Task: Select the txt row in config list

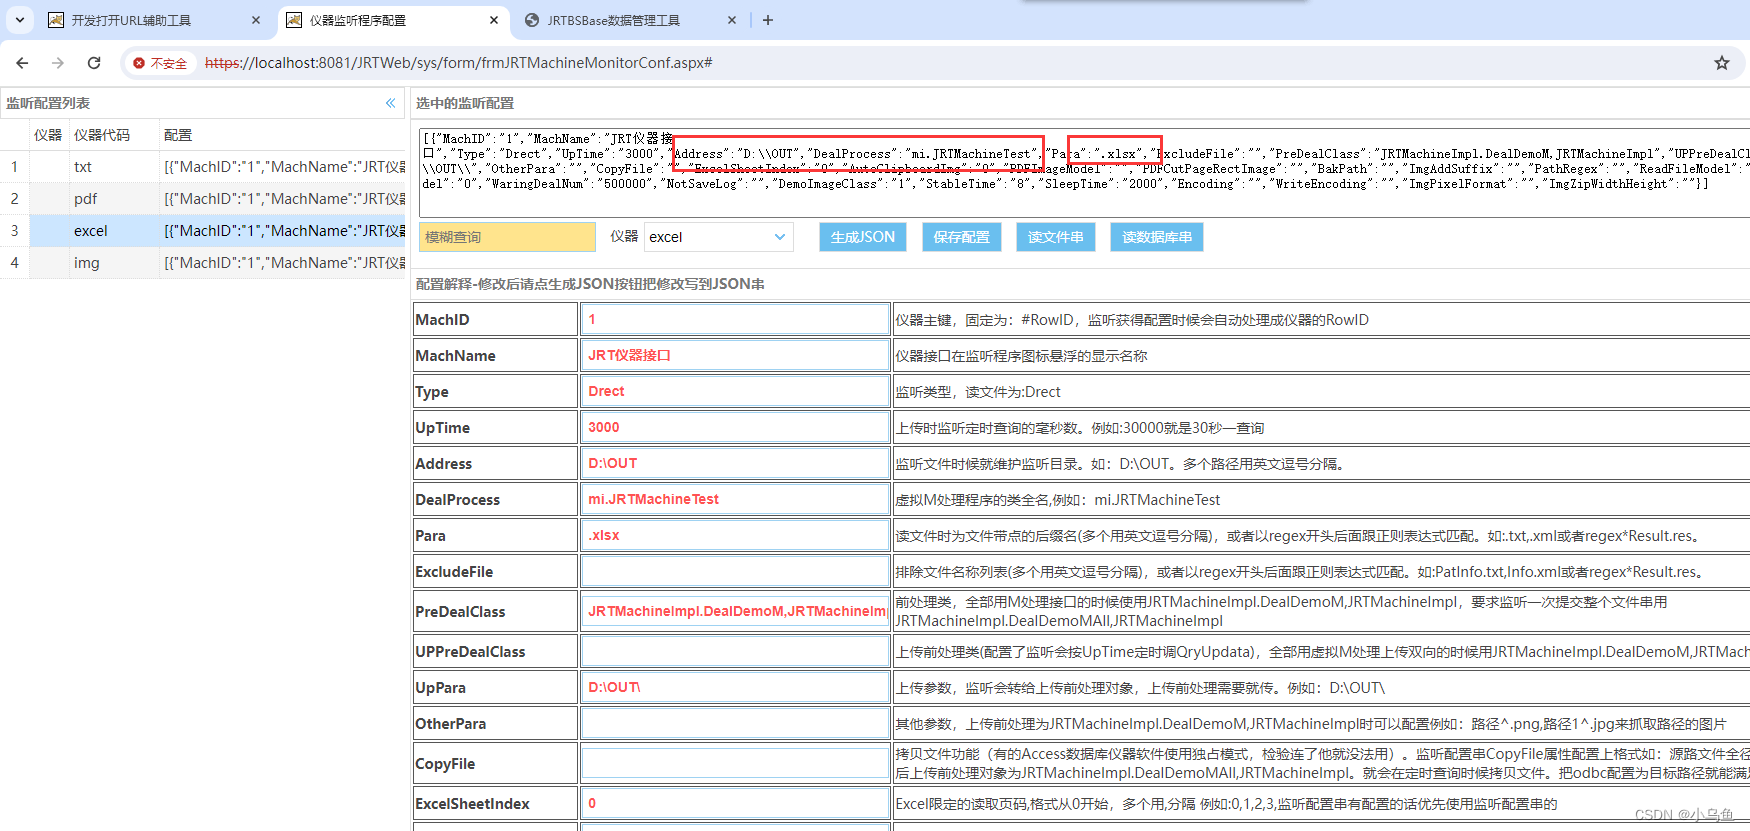Action: pos(202,167)
